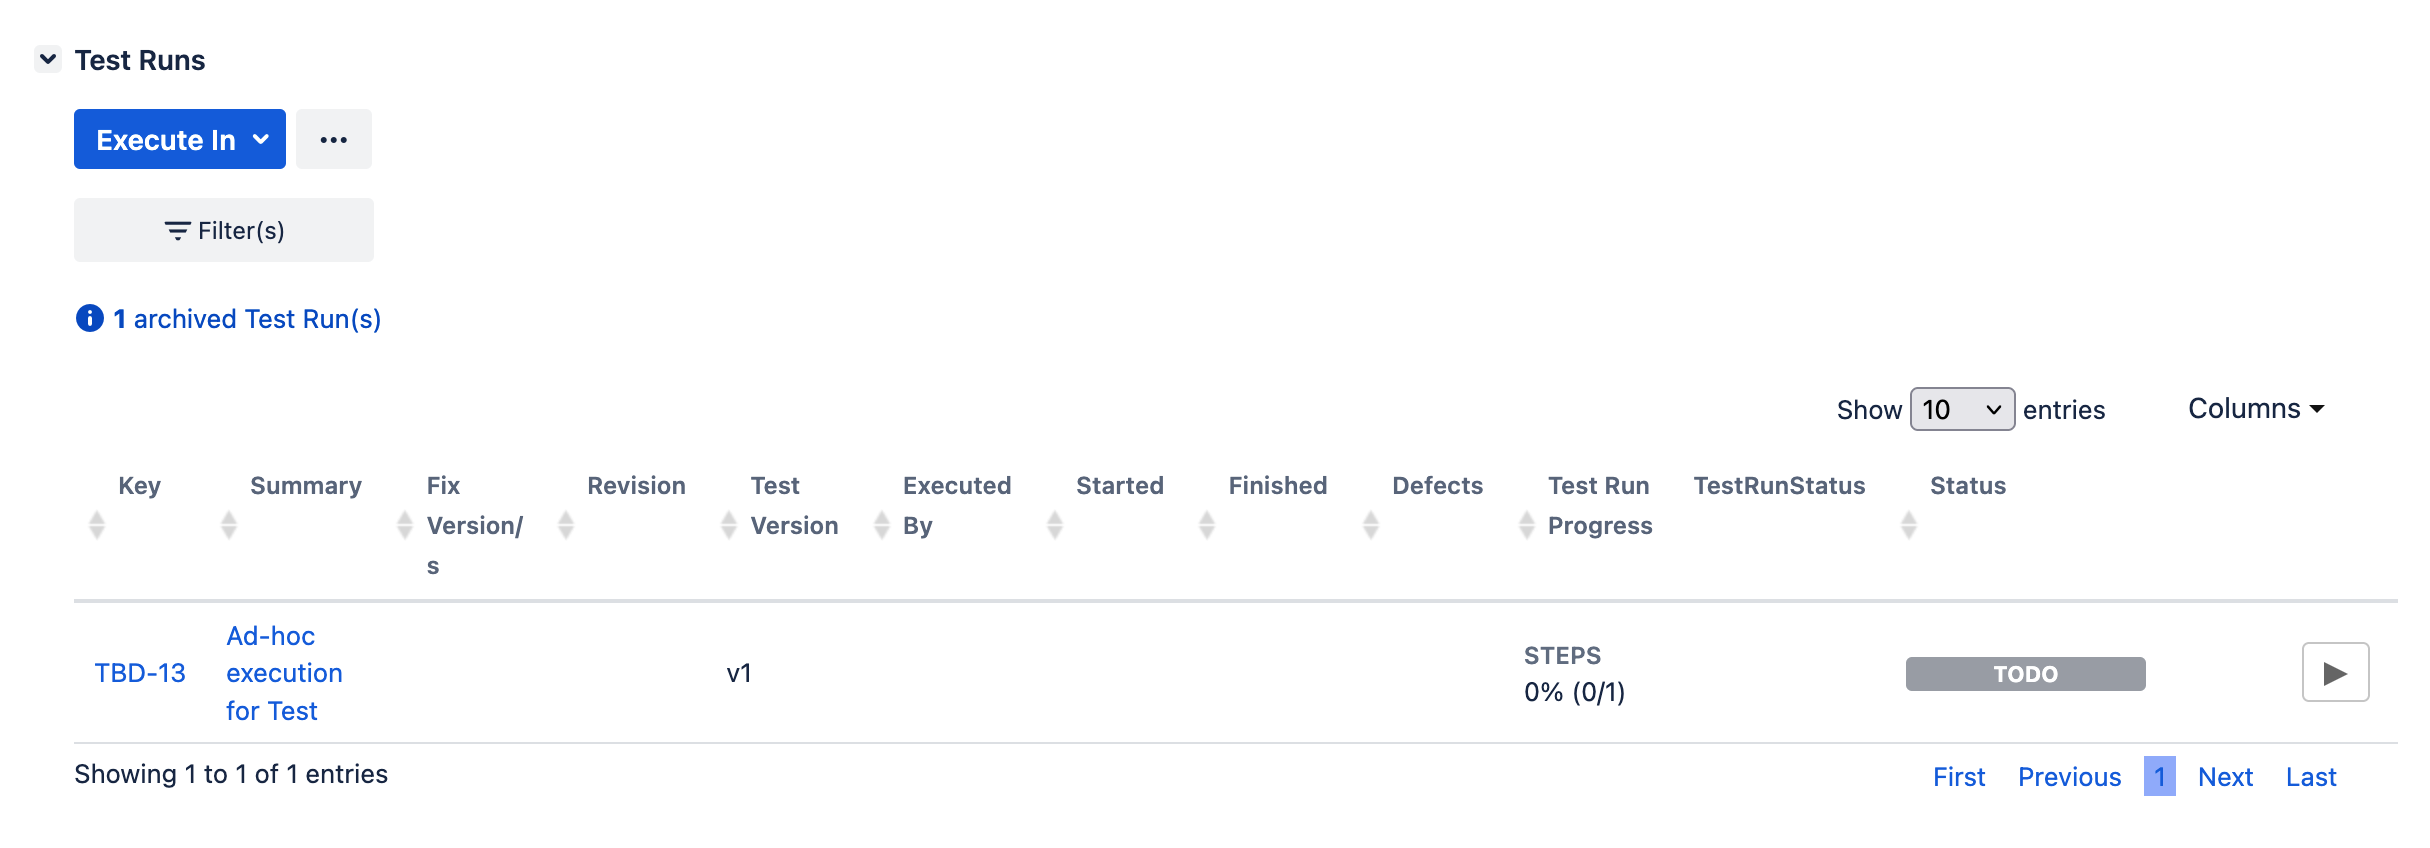Open the Execute In dropdown

180,139
